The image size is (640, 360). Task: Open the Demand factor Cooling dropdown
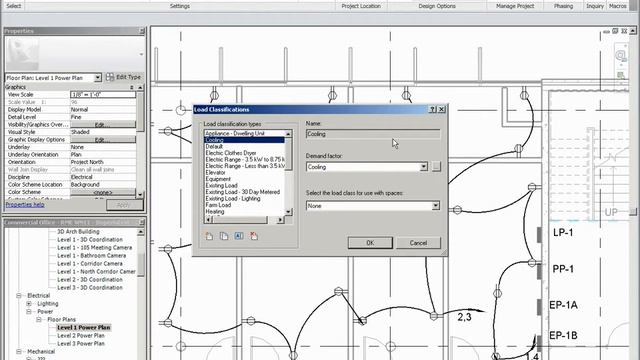point(424,167)
